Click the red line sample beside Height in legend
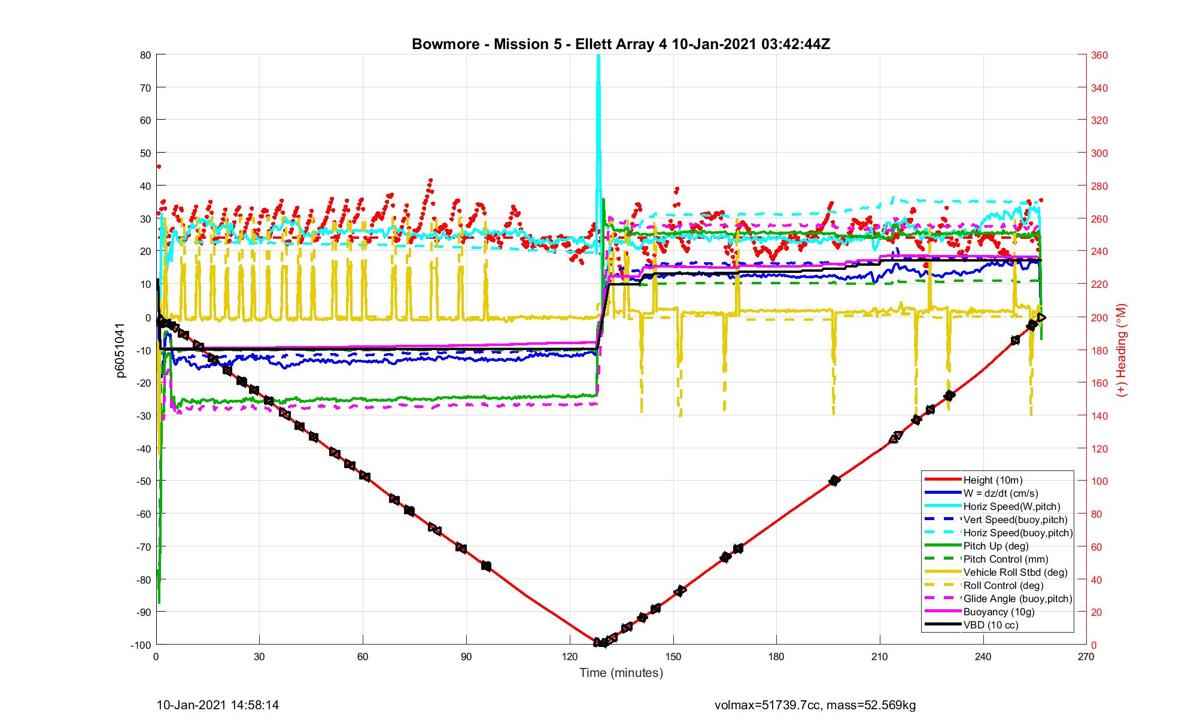The height and width of the screenshot is (725, 1200). coord(943,481)
